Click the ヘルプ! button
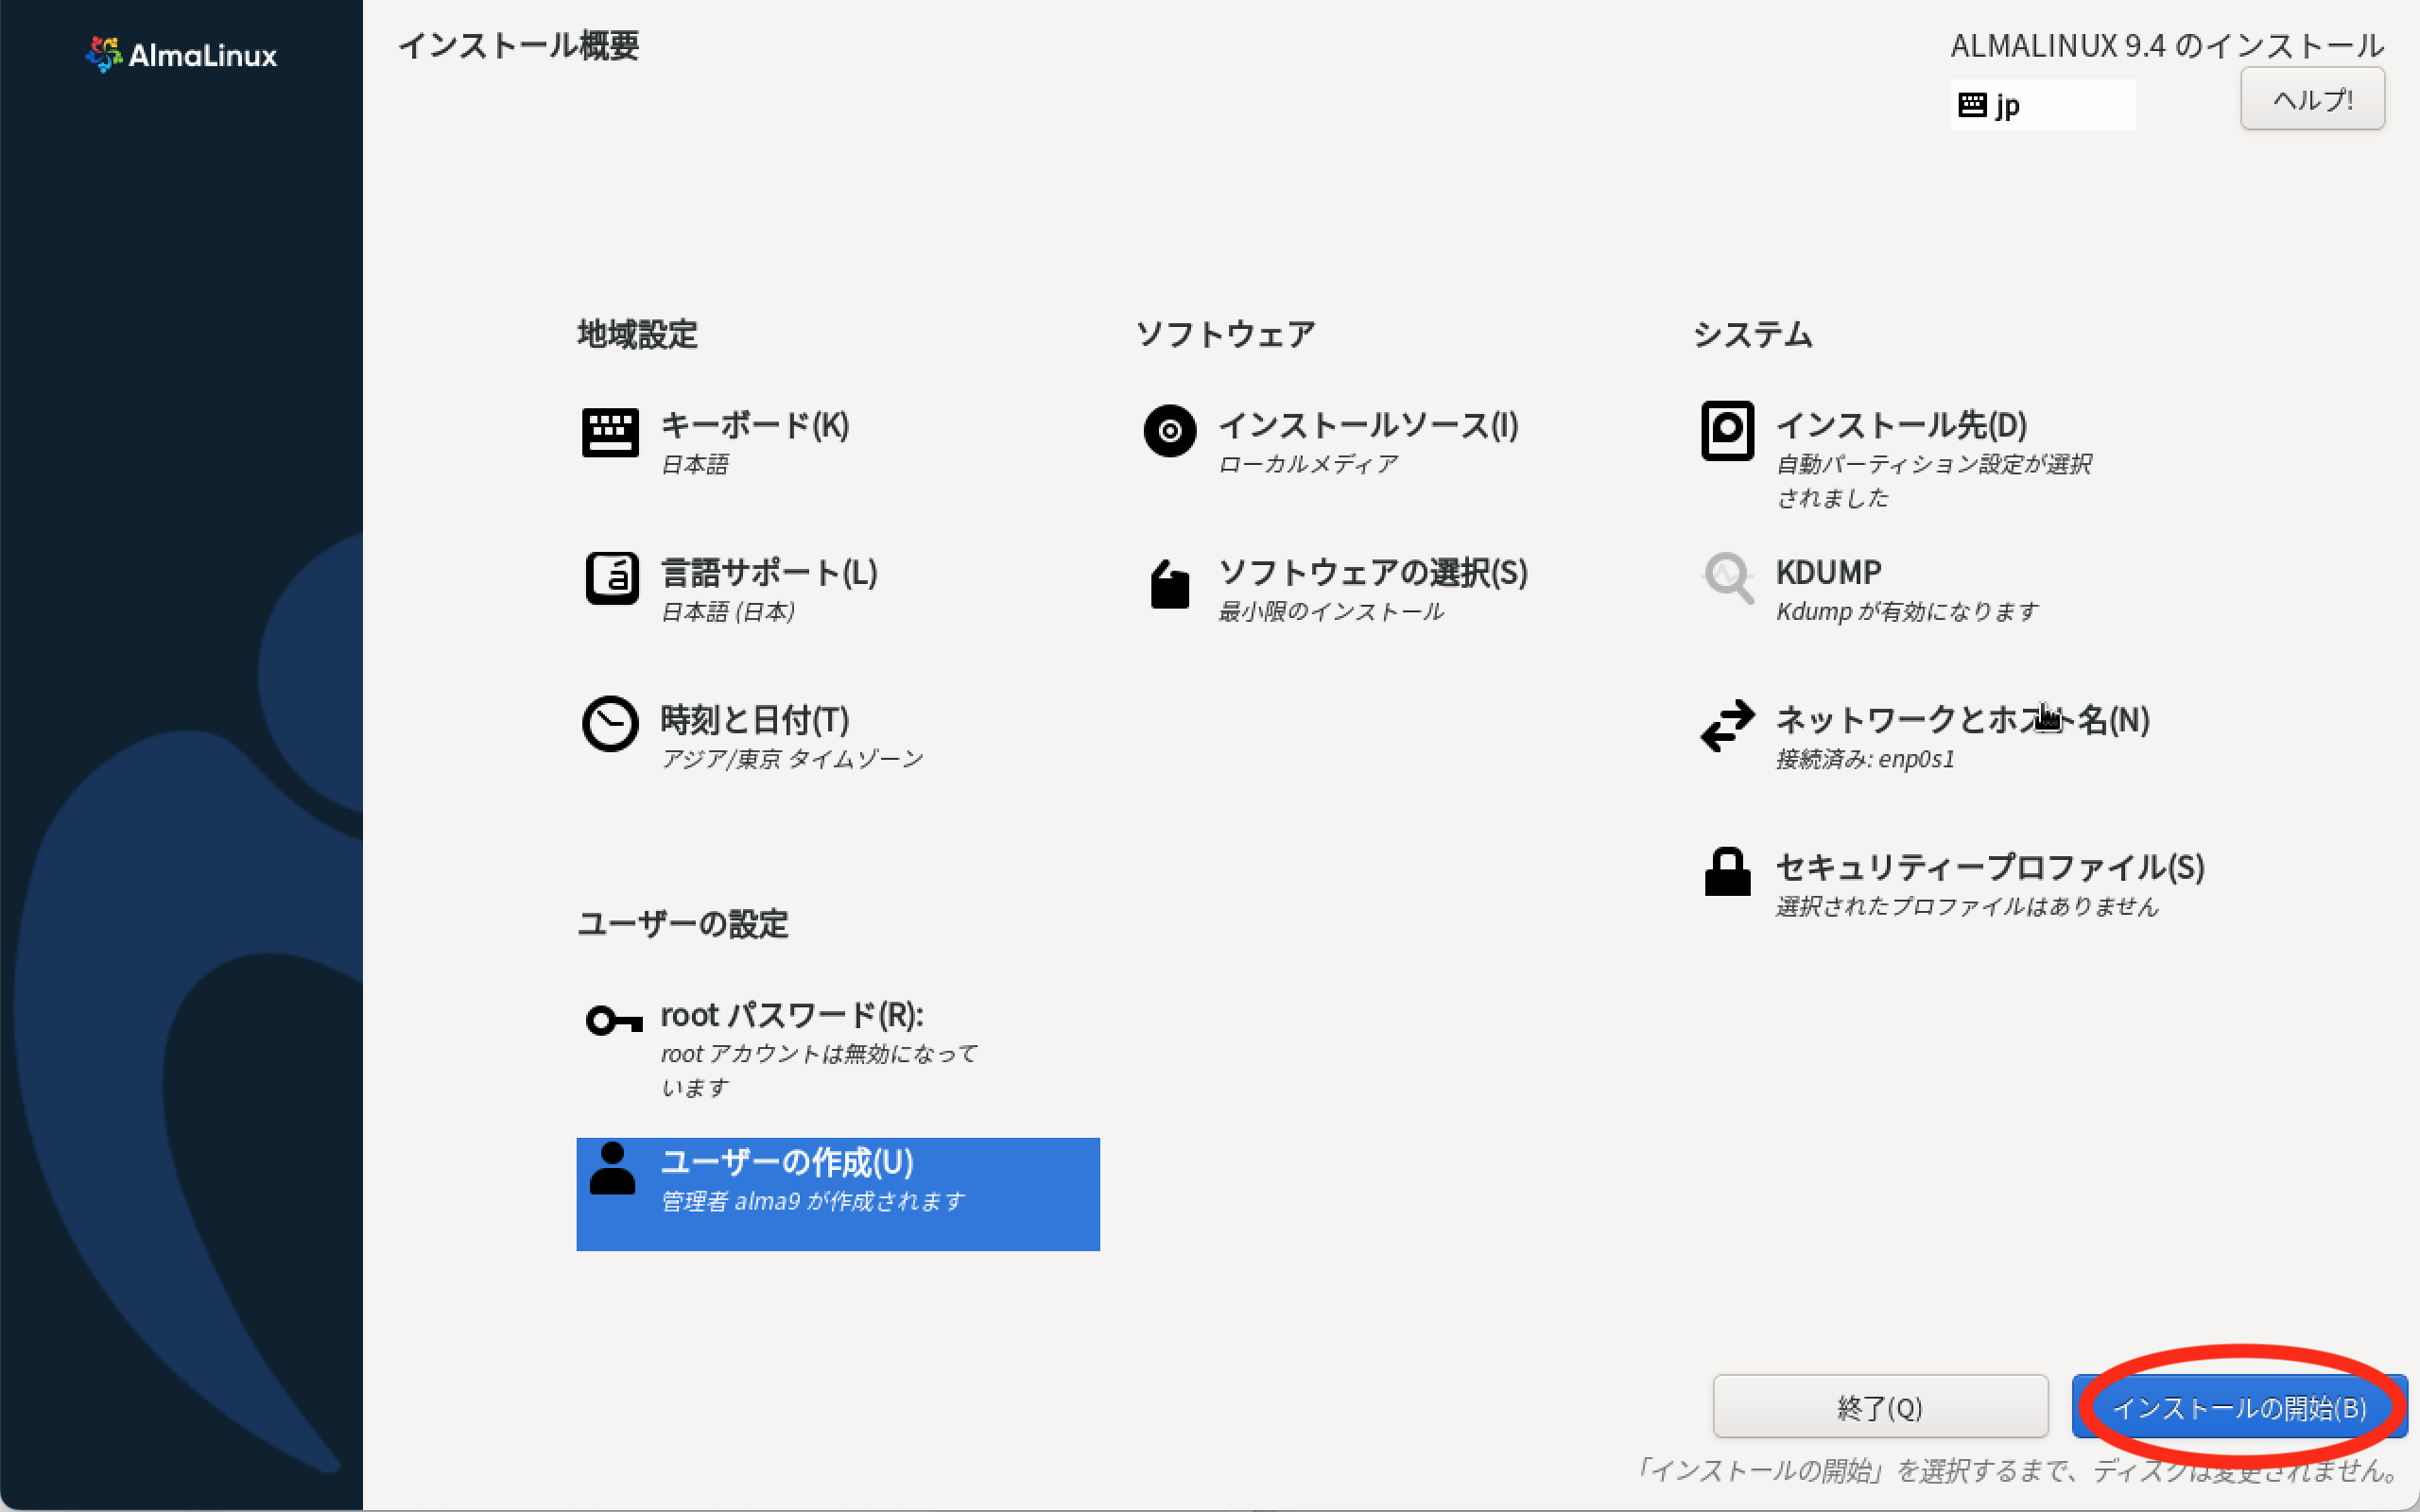 pyautogui.click(x=2312, y=99)
